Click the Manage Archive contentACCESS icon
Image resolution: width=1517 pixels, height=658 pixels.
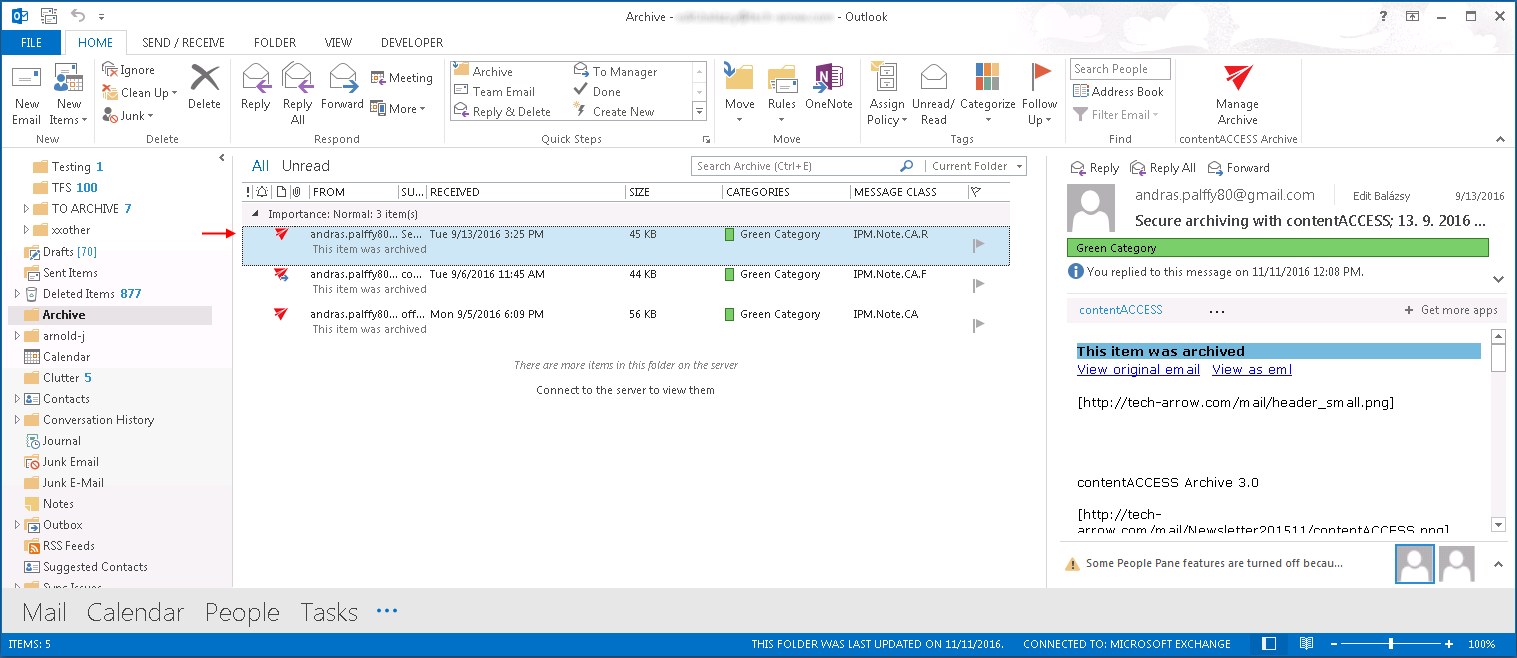tap(1237, 80)
